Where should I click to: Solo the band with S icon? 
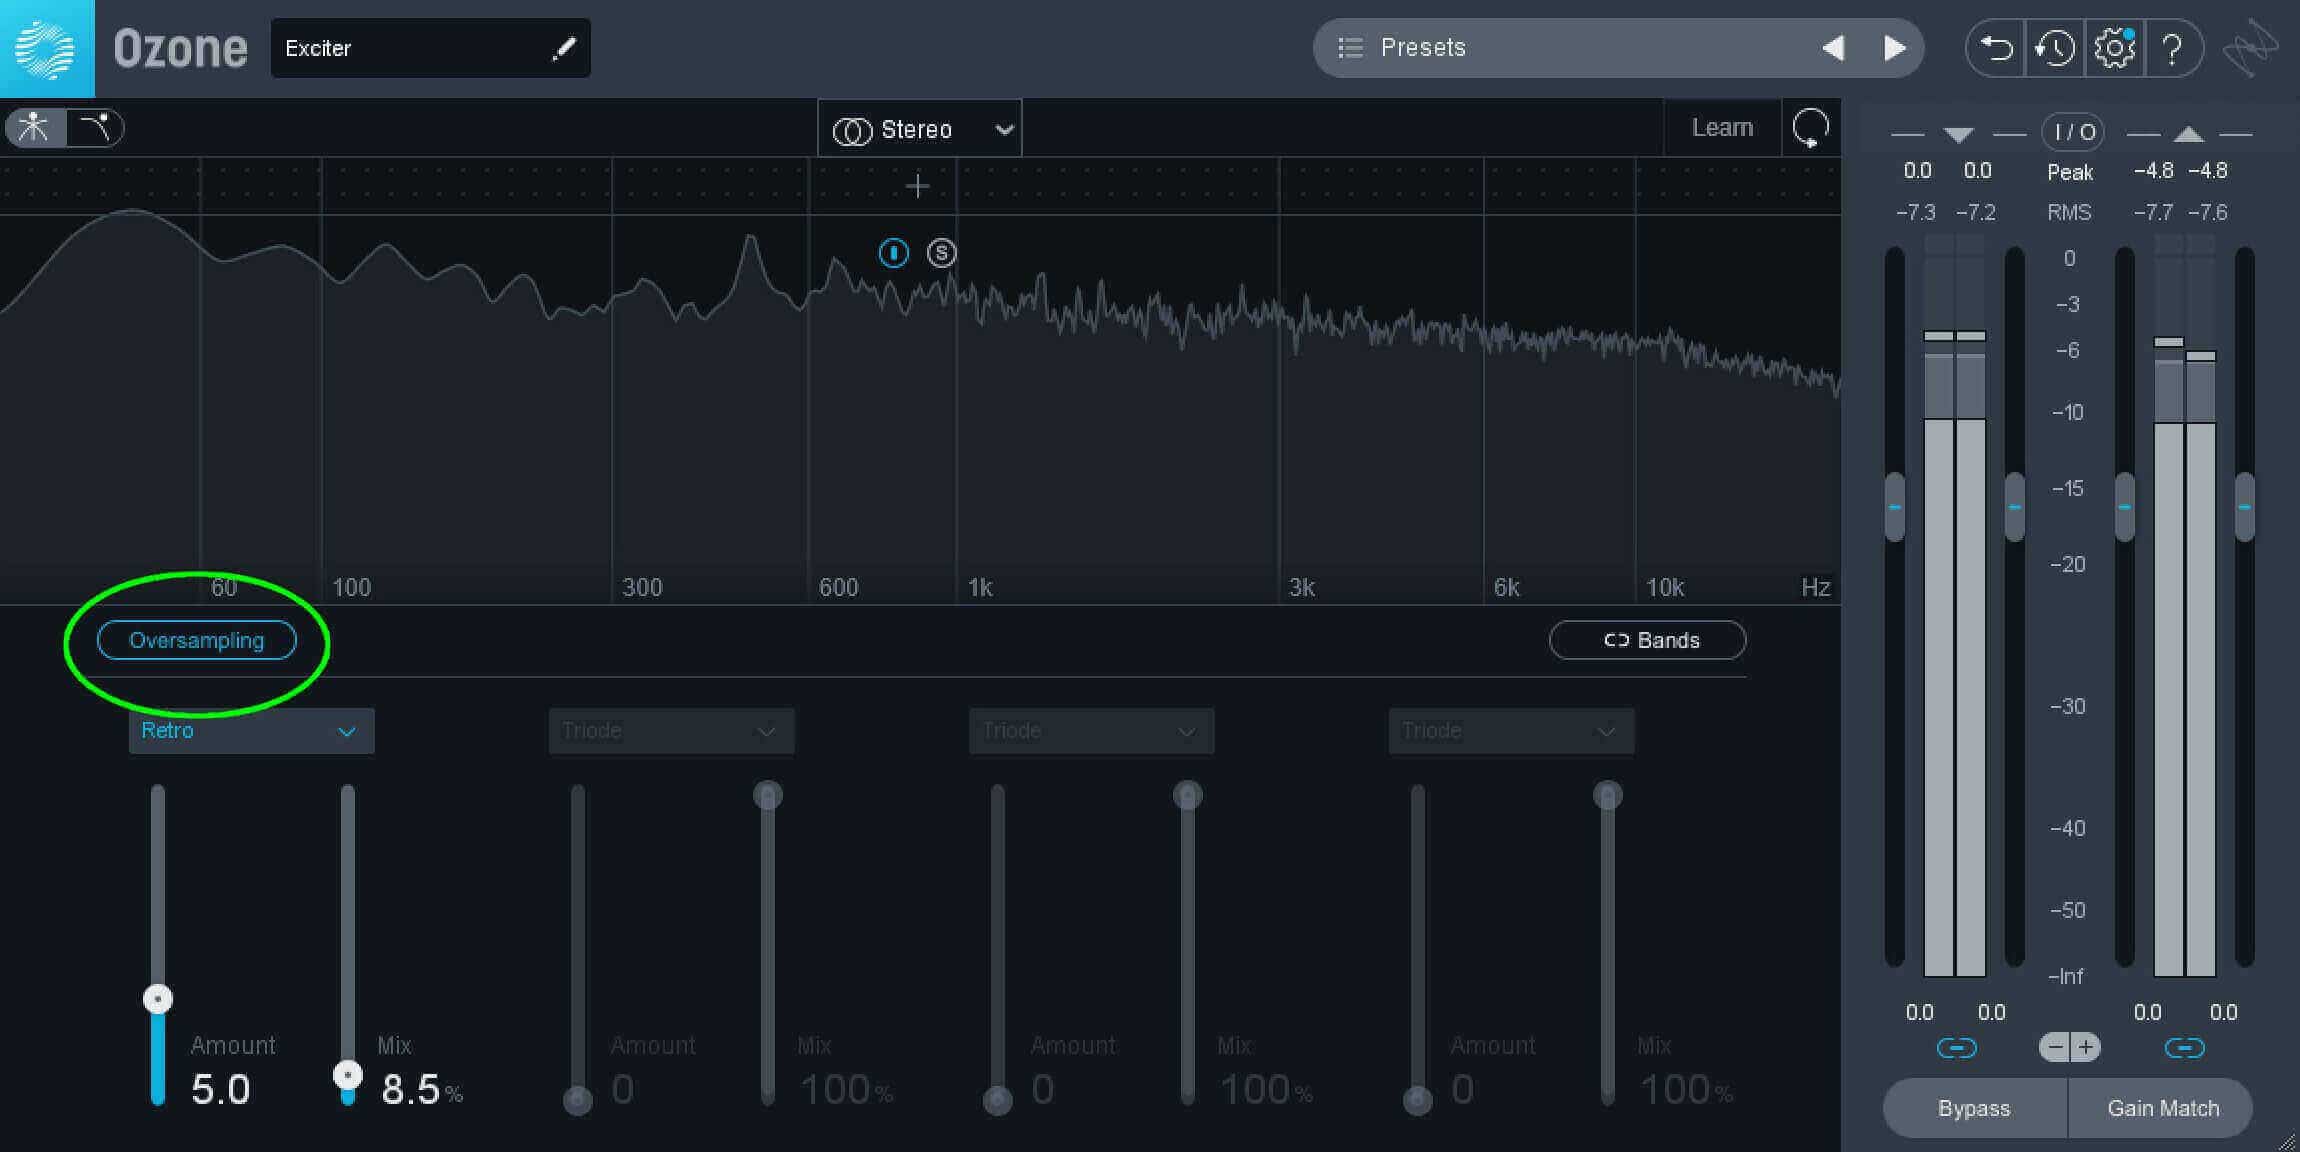(941, 253)
